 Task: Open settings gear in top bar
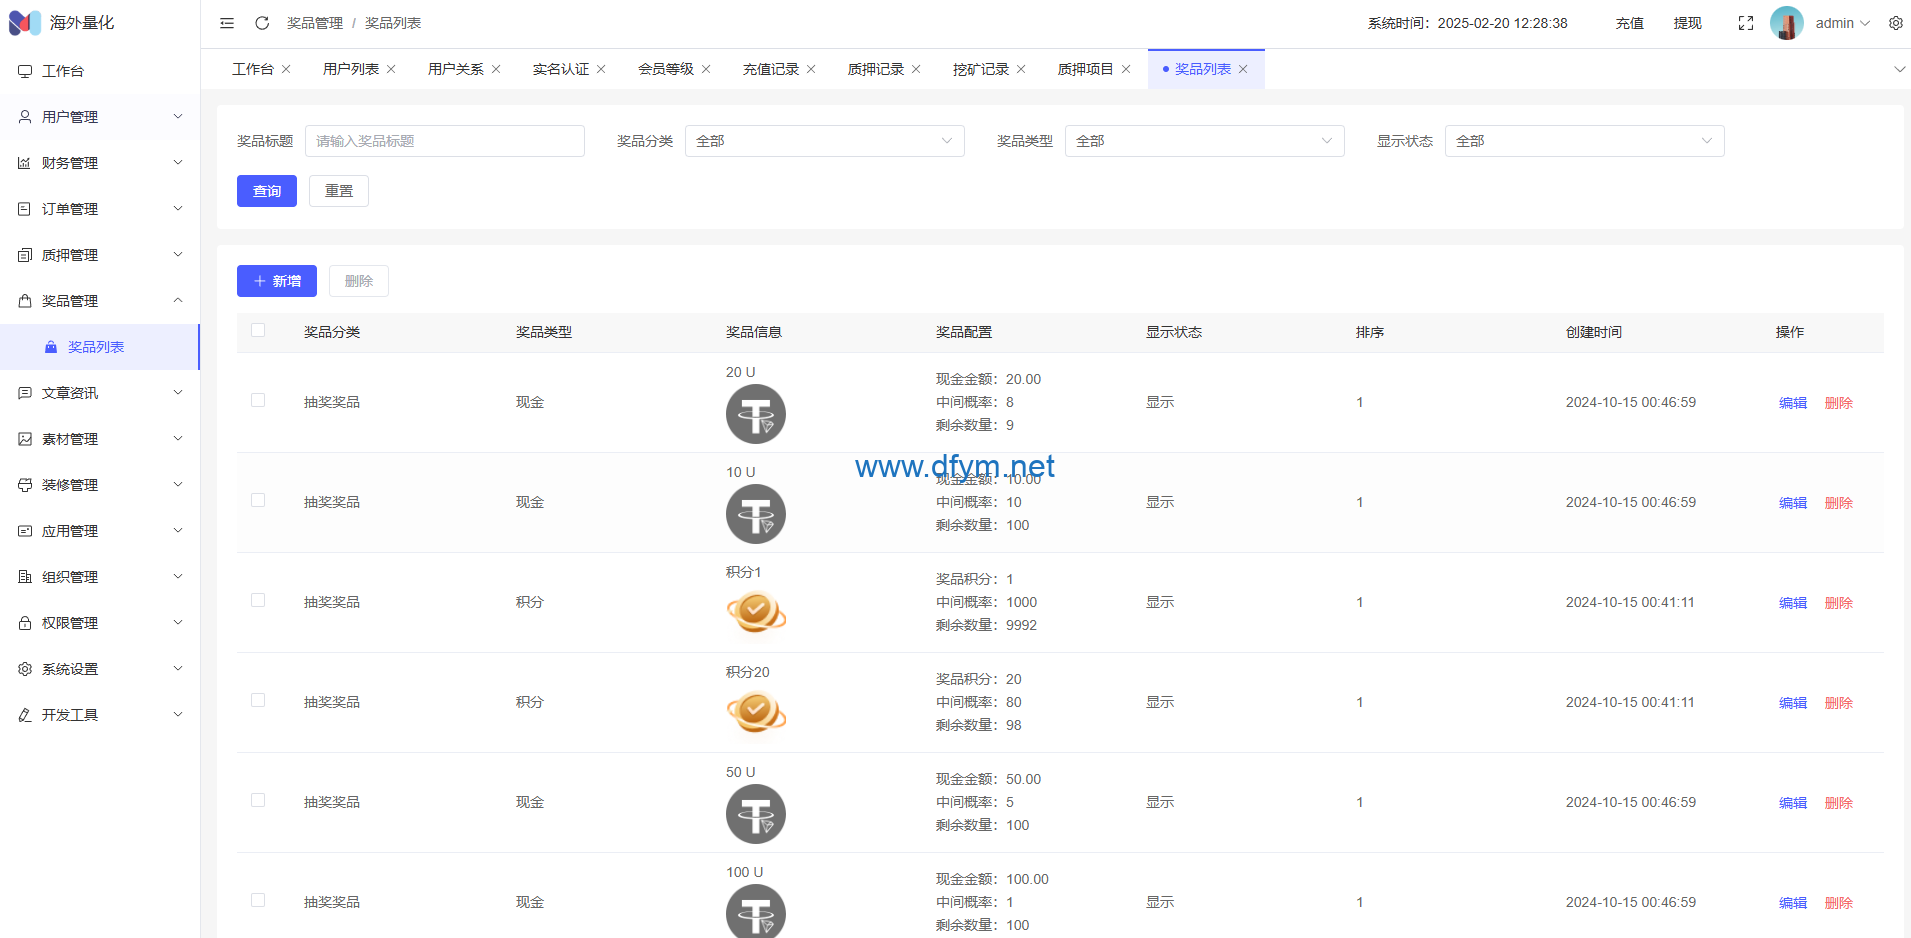click(x=1896, y=23)
